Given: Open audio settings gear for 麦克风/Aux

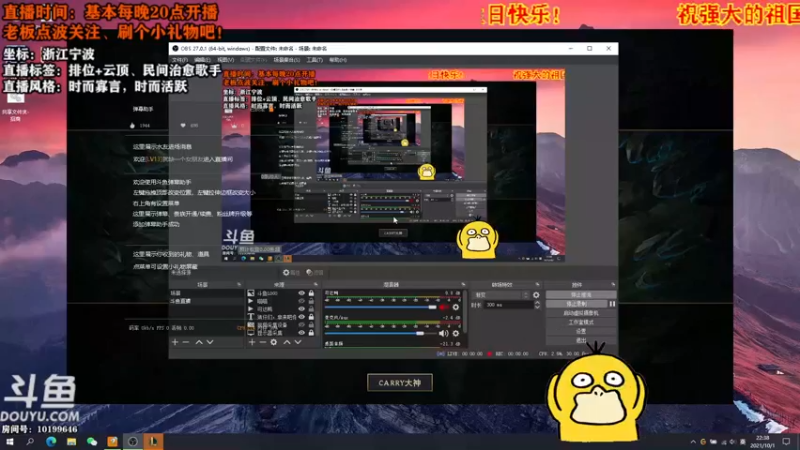Looking at the screenshot, I should [456, 333].
